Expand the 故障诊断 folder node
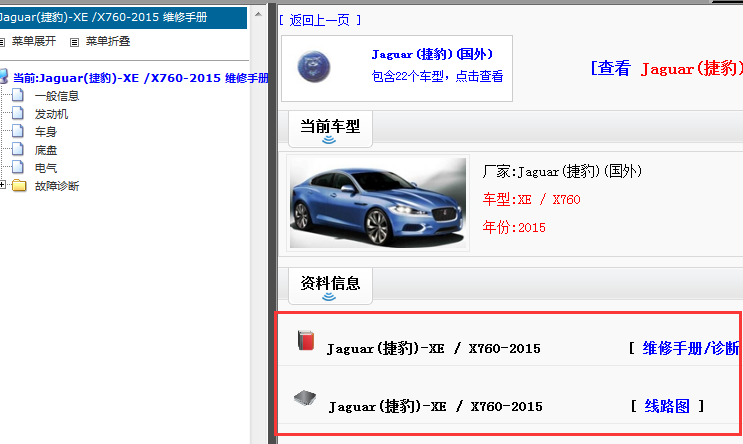 tap(3, 185)
